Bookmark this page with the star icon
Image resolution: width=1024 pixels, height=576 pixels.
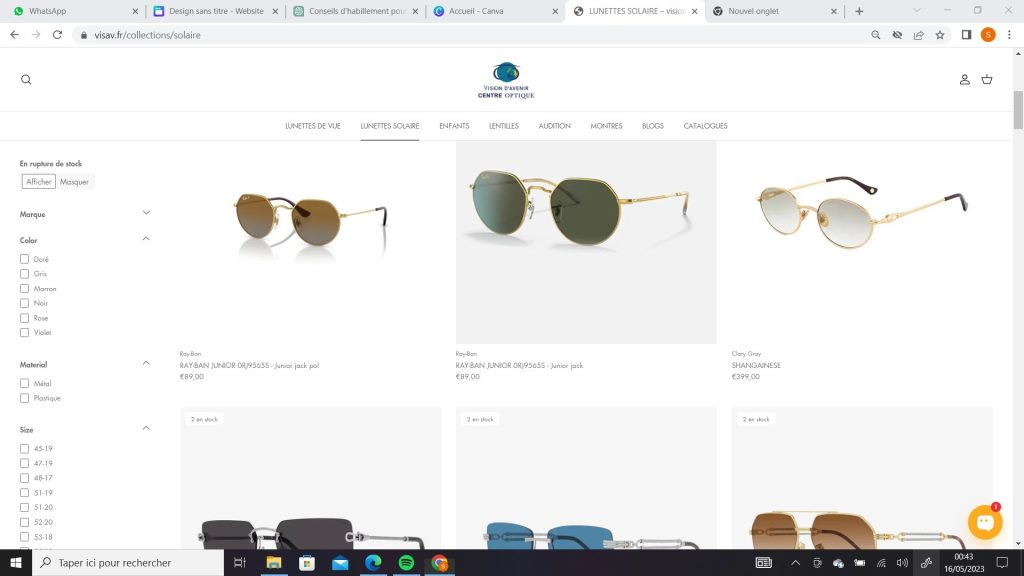[940, 34]
